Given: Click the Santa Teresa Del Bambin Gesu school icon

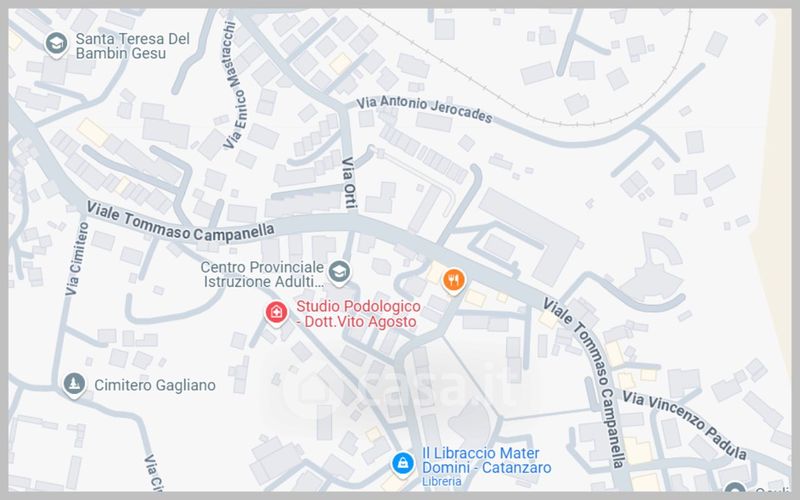Looking at the screenshot, I should (56, 44).
